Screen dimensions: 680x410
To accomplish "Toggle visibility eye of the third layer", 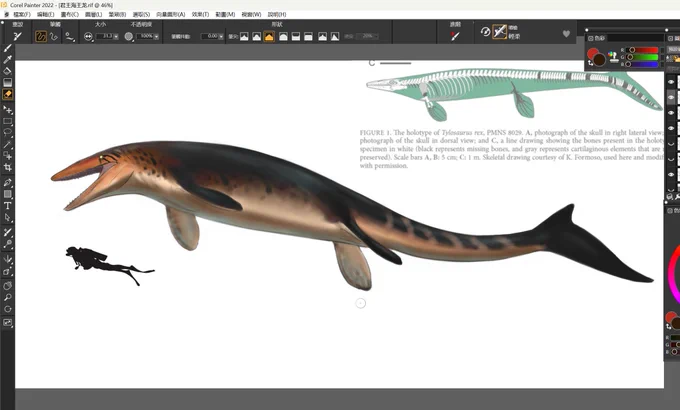I will pos(671,113).
